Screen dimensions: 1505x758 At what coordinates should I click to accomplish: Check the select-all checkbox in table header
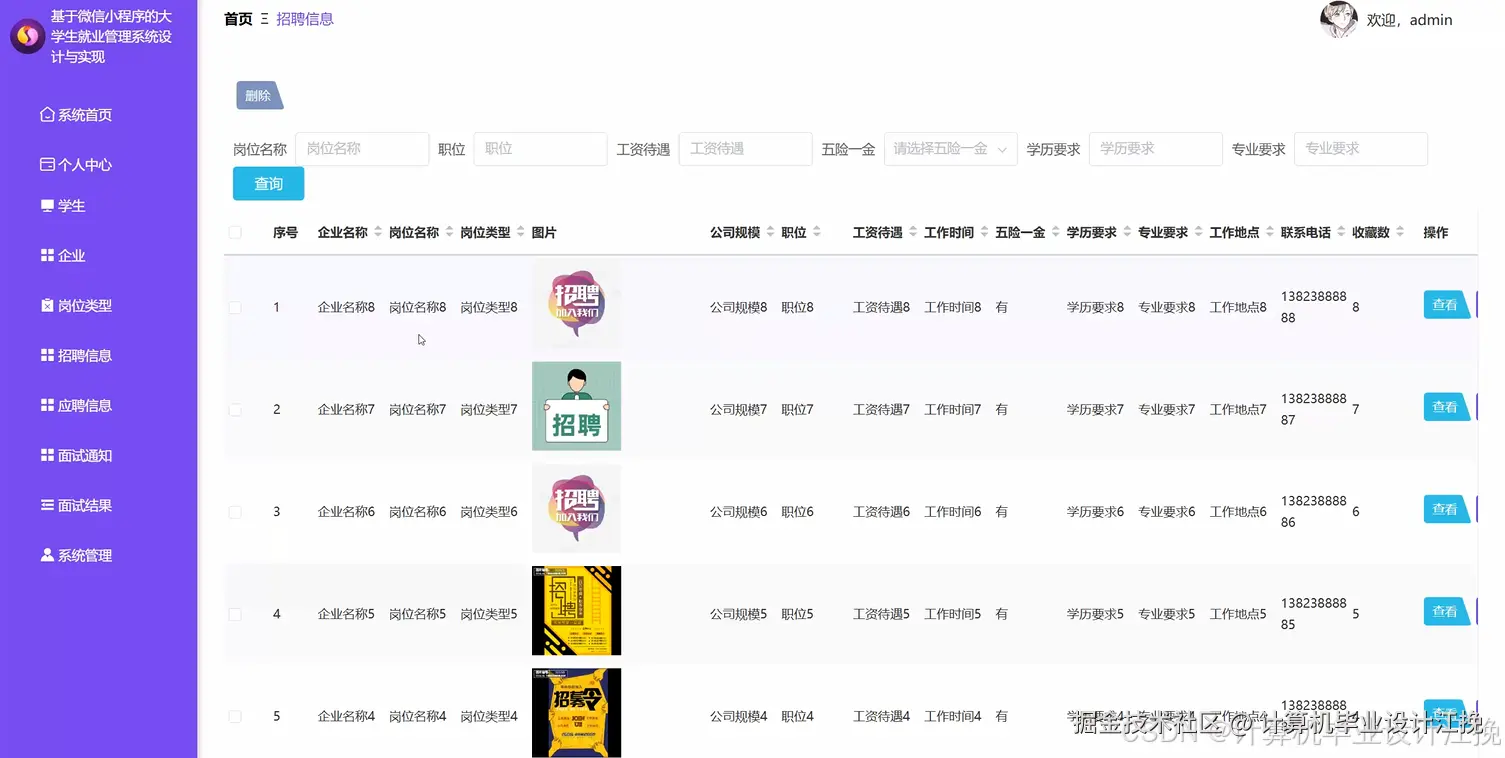234,231
